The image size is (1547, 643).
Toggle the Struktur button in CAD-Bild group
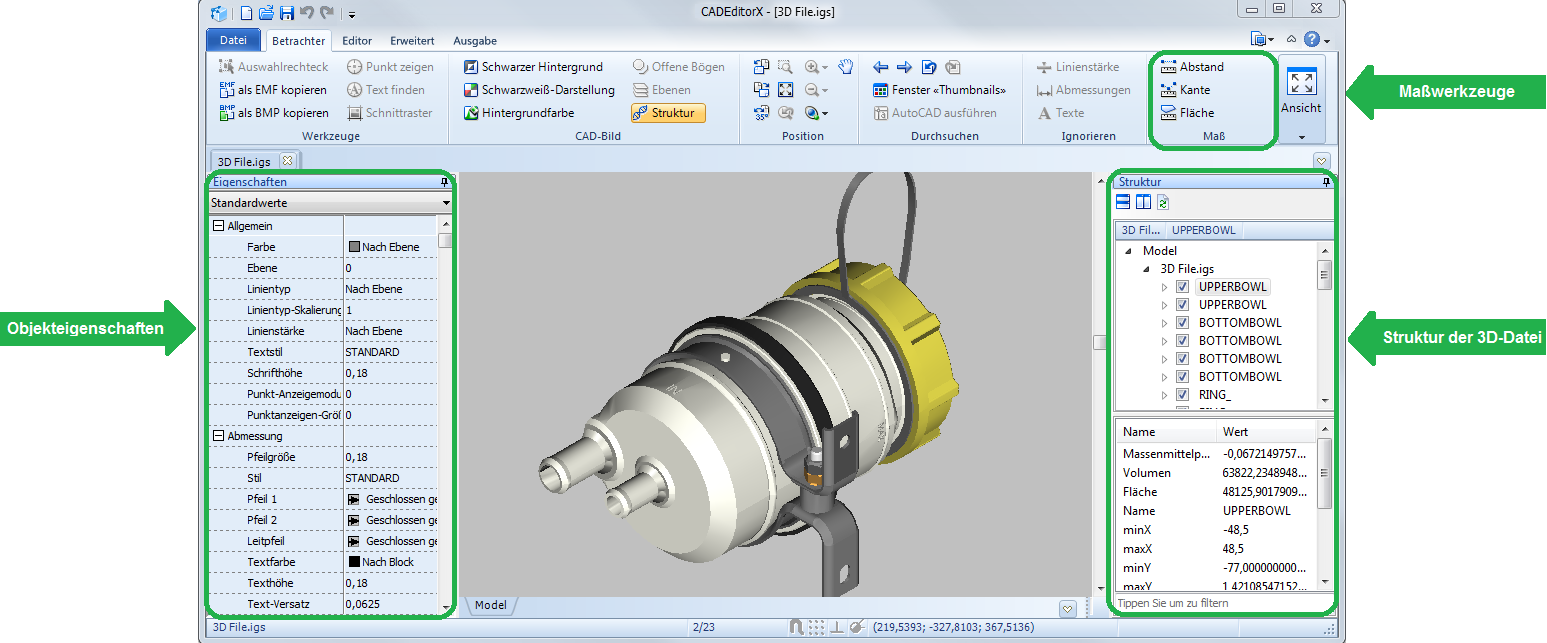(668, 113)
